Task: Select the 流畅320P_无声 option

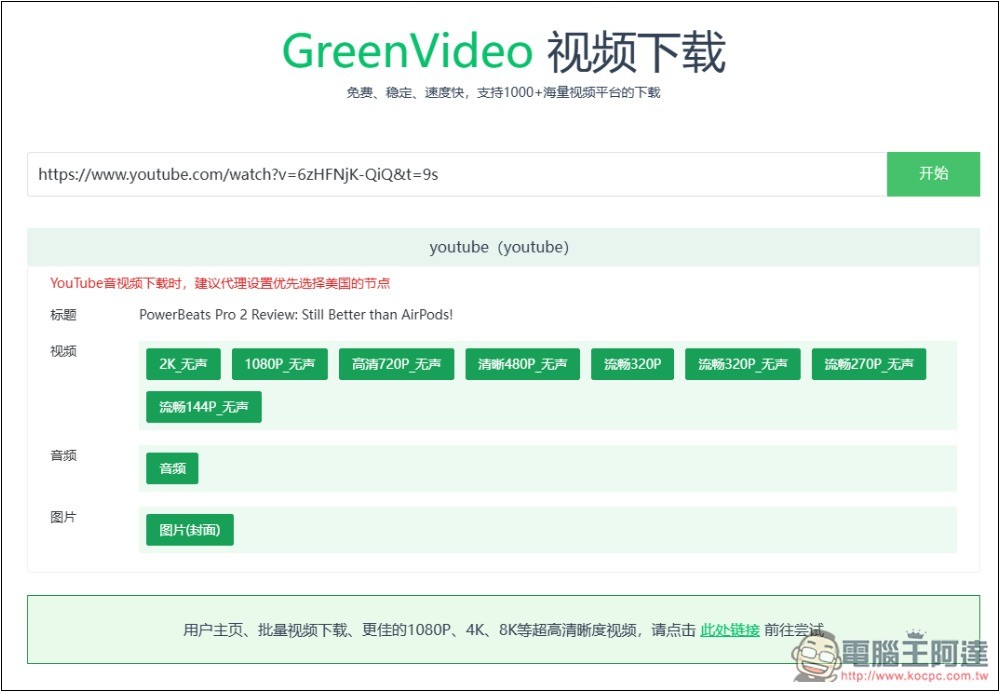Action: (x=742, y=365)
